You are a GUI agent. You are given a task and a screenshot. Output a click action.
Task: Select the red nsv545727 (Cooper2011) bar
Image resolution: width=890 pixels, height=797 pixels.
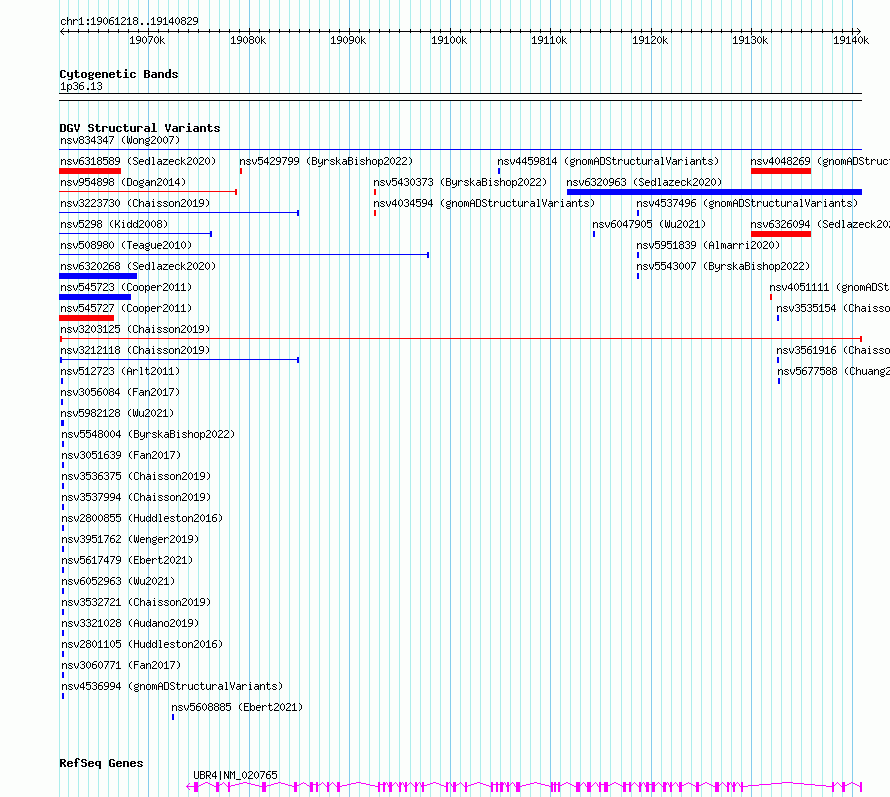tap(87, 318)
